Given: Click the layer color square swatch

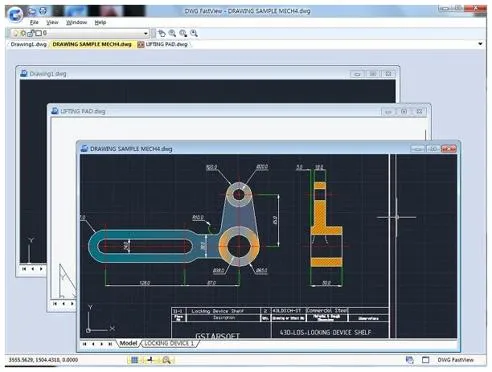Looking at the screenshot, I should click(38, 33).
